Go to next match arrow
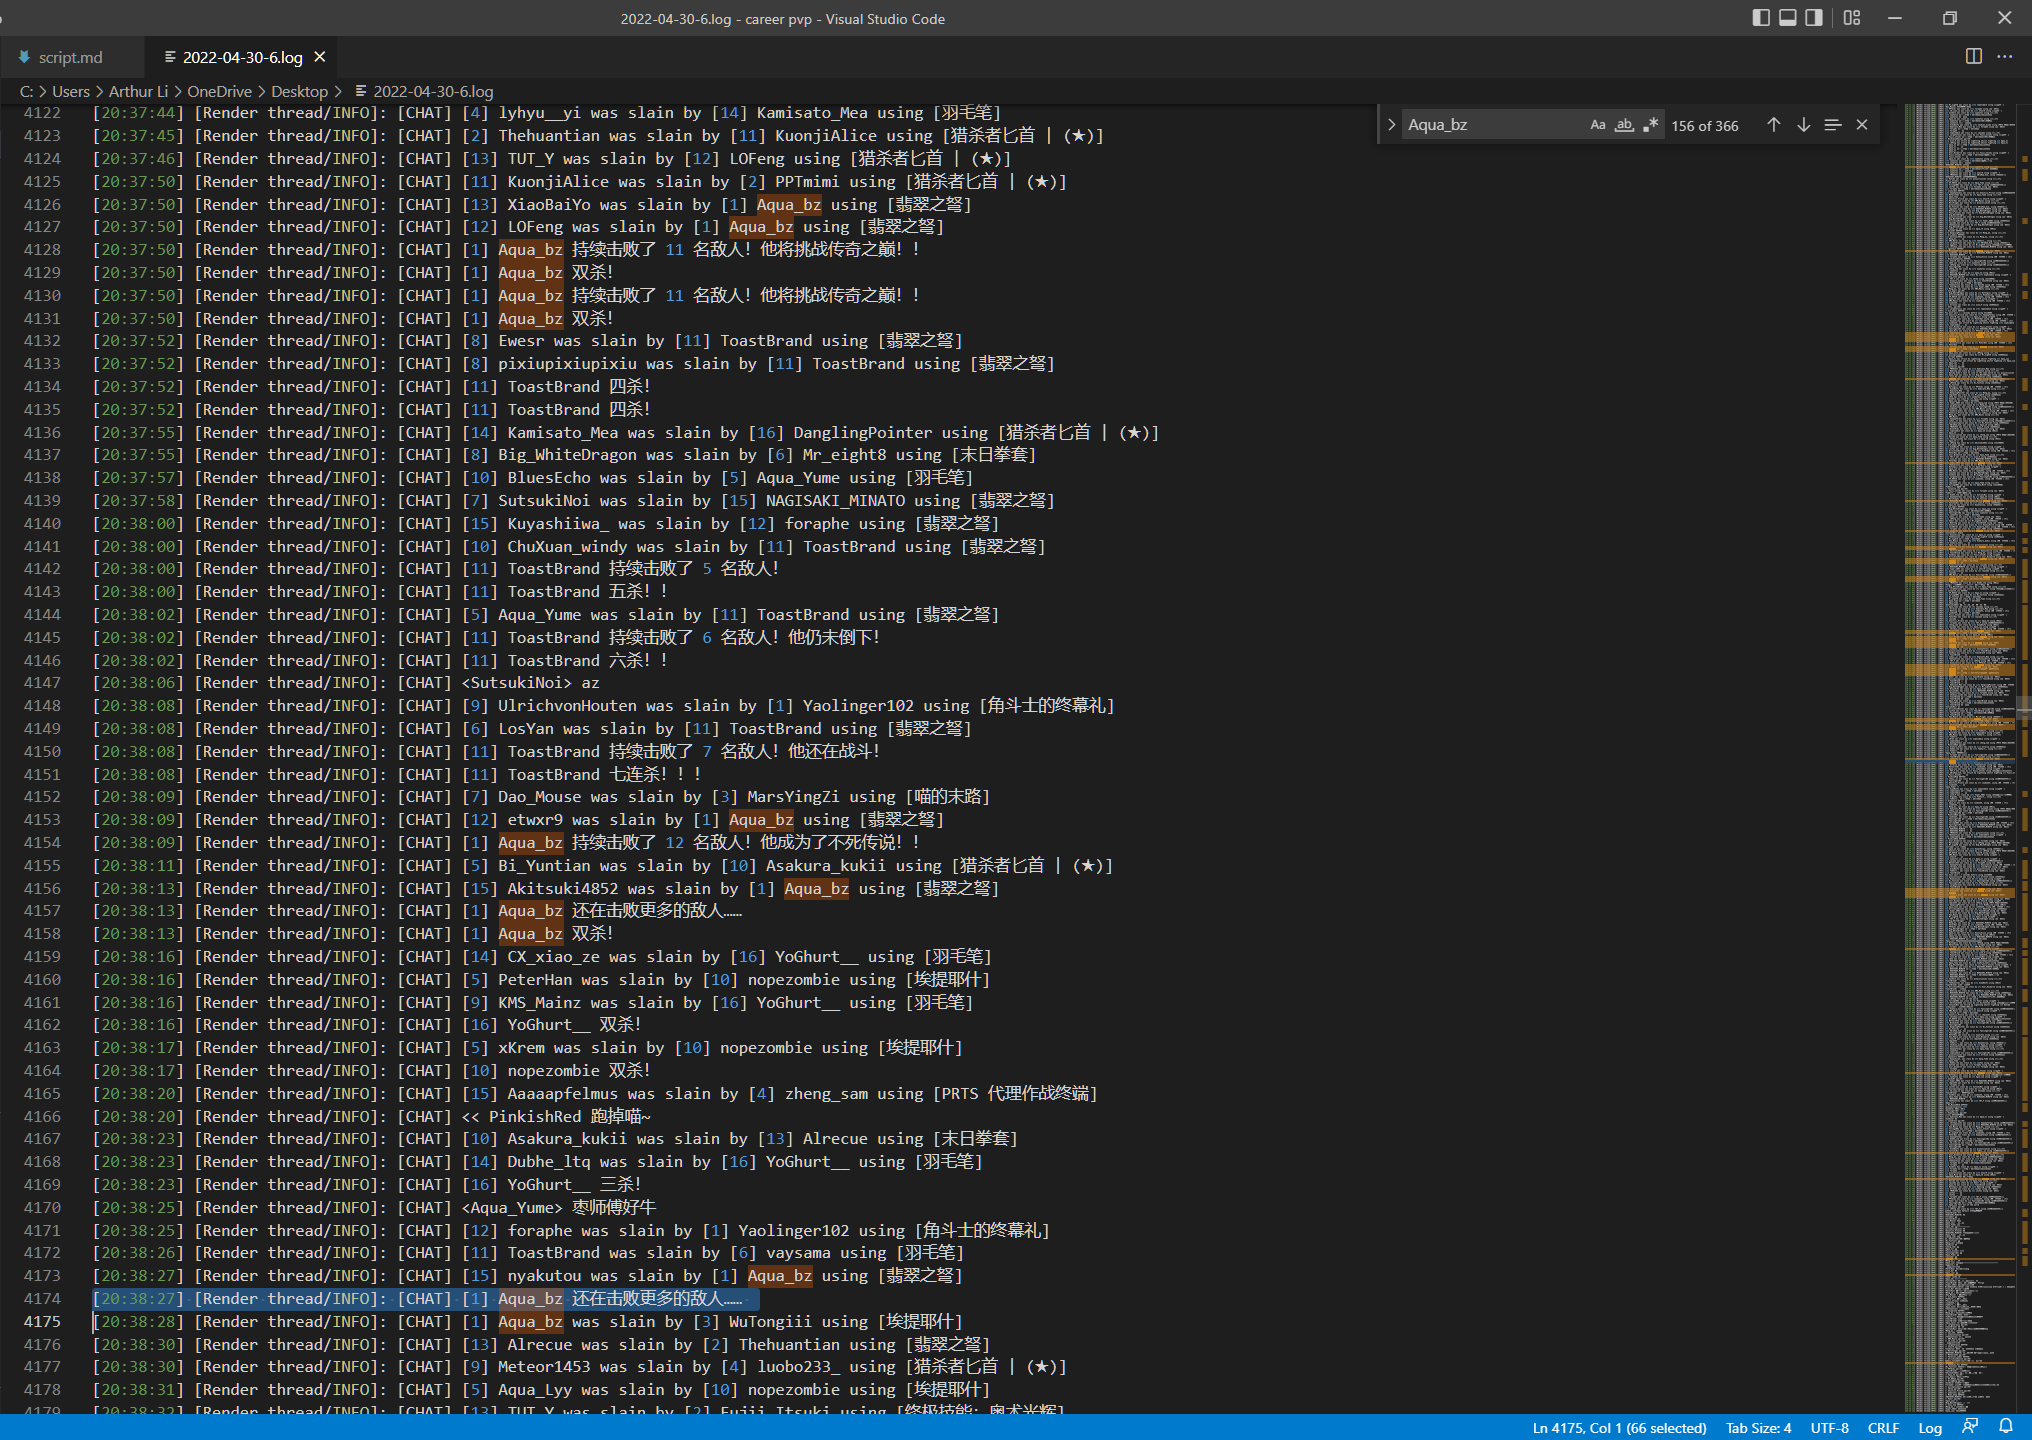 (x=1803, y=125)
